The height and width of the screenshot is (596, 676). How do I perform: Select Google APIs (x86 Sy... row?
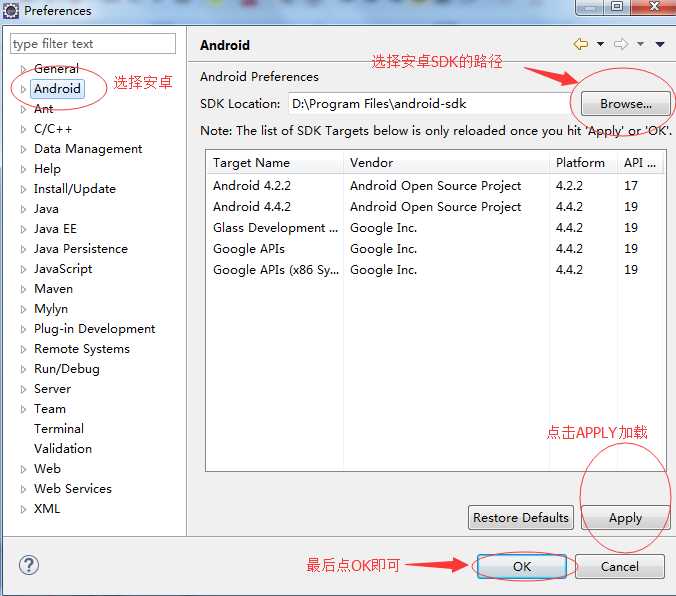436,270
